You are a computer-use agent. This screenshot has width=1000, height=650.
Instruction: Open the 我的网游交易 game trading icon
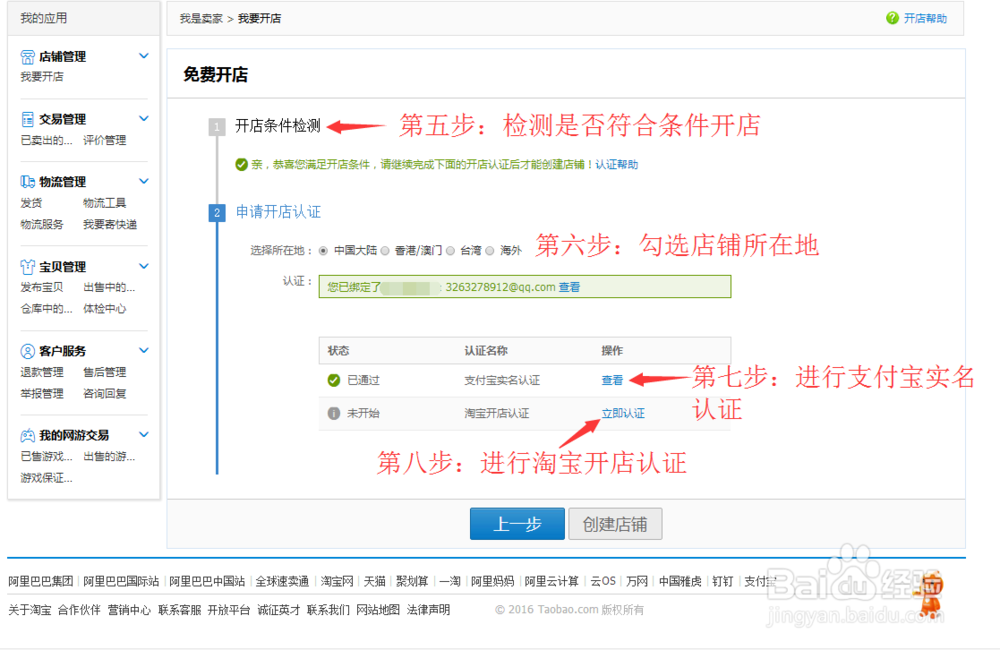(x=30, y=434)
